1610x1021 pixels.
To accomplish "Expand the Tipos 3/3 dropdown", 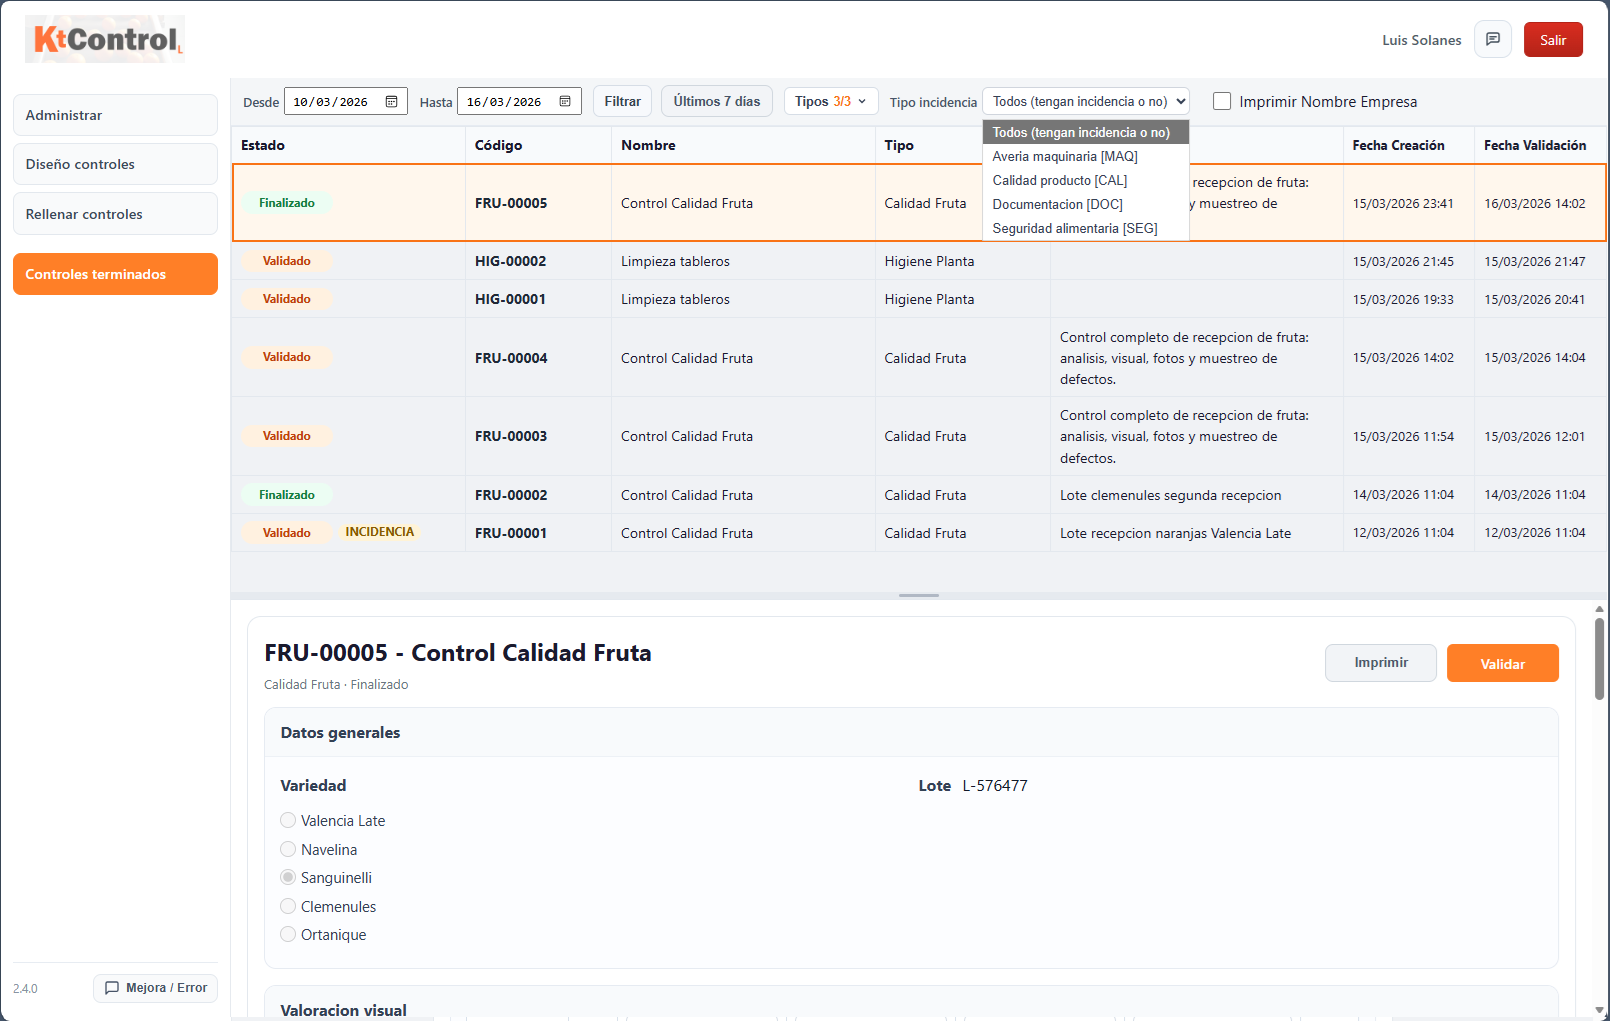I will [x=830, y=102].
